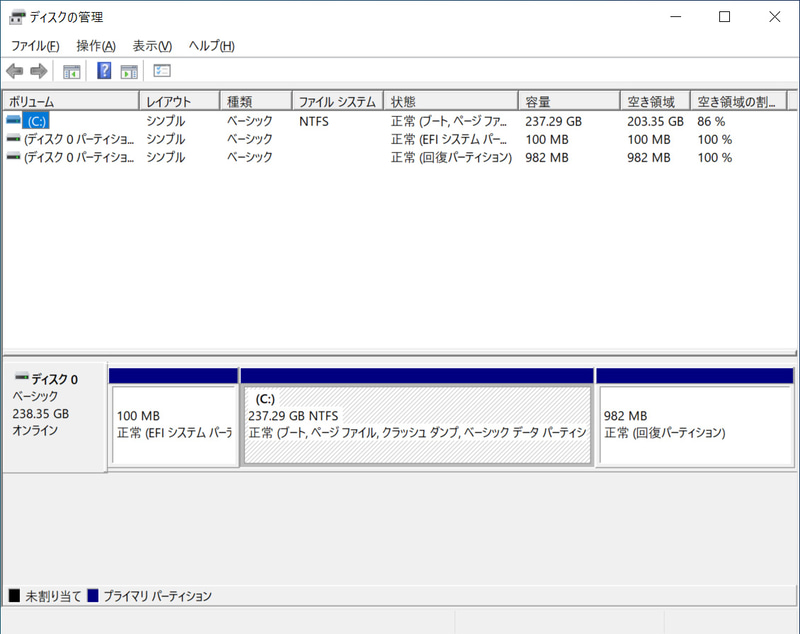Click the 未割り当て legend label

tap(53, 596)
